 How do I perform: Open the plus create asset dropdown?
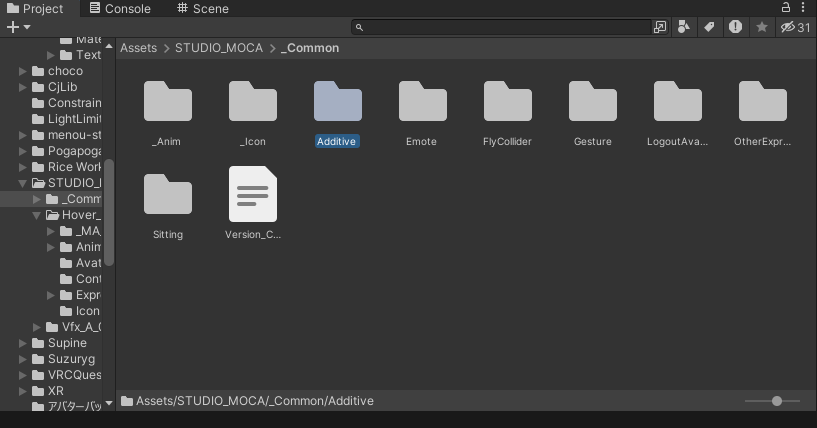coord(18,27)
